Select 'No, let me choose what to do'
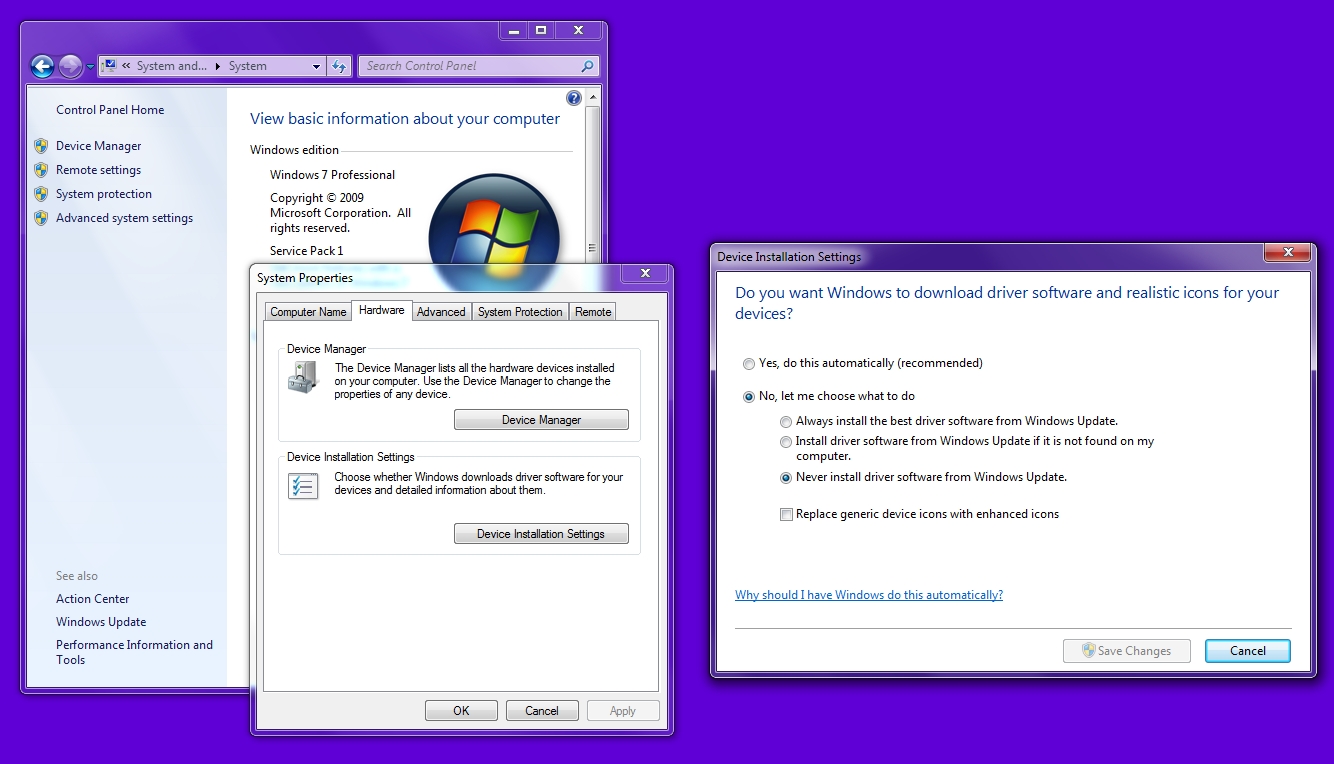 pyautogui.click(x=829, y=396)
